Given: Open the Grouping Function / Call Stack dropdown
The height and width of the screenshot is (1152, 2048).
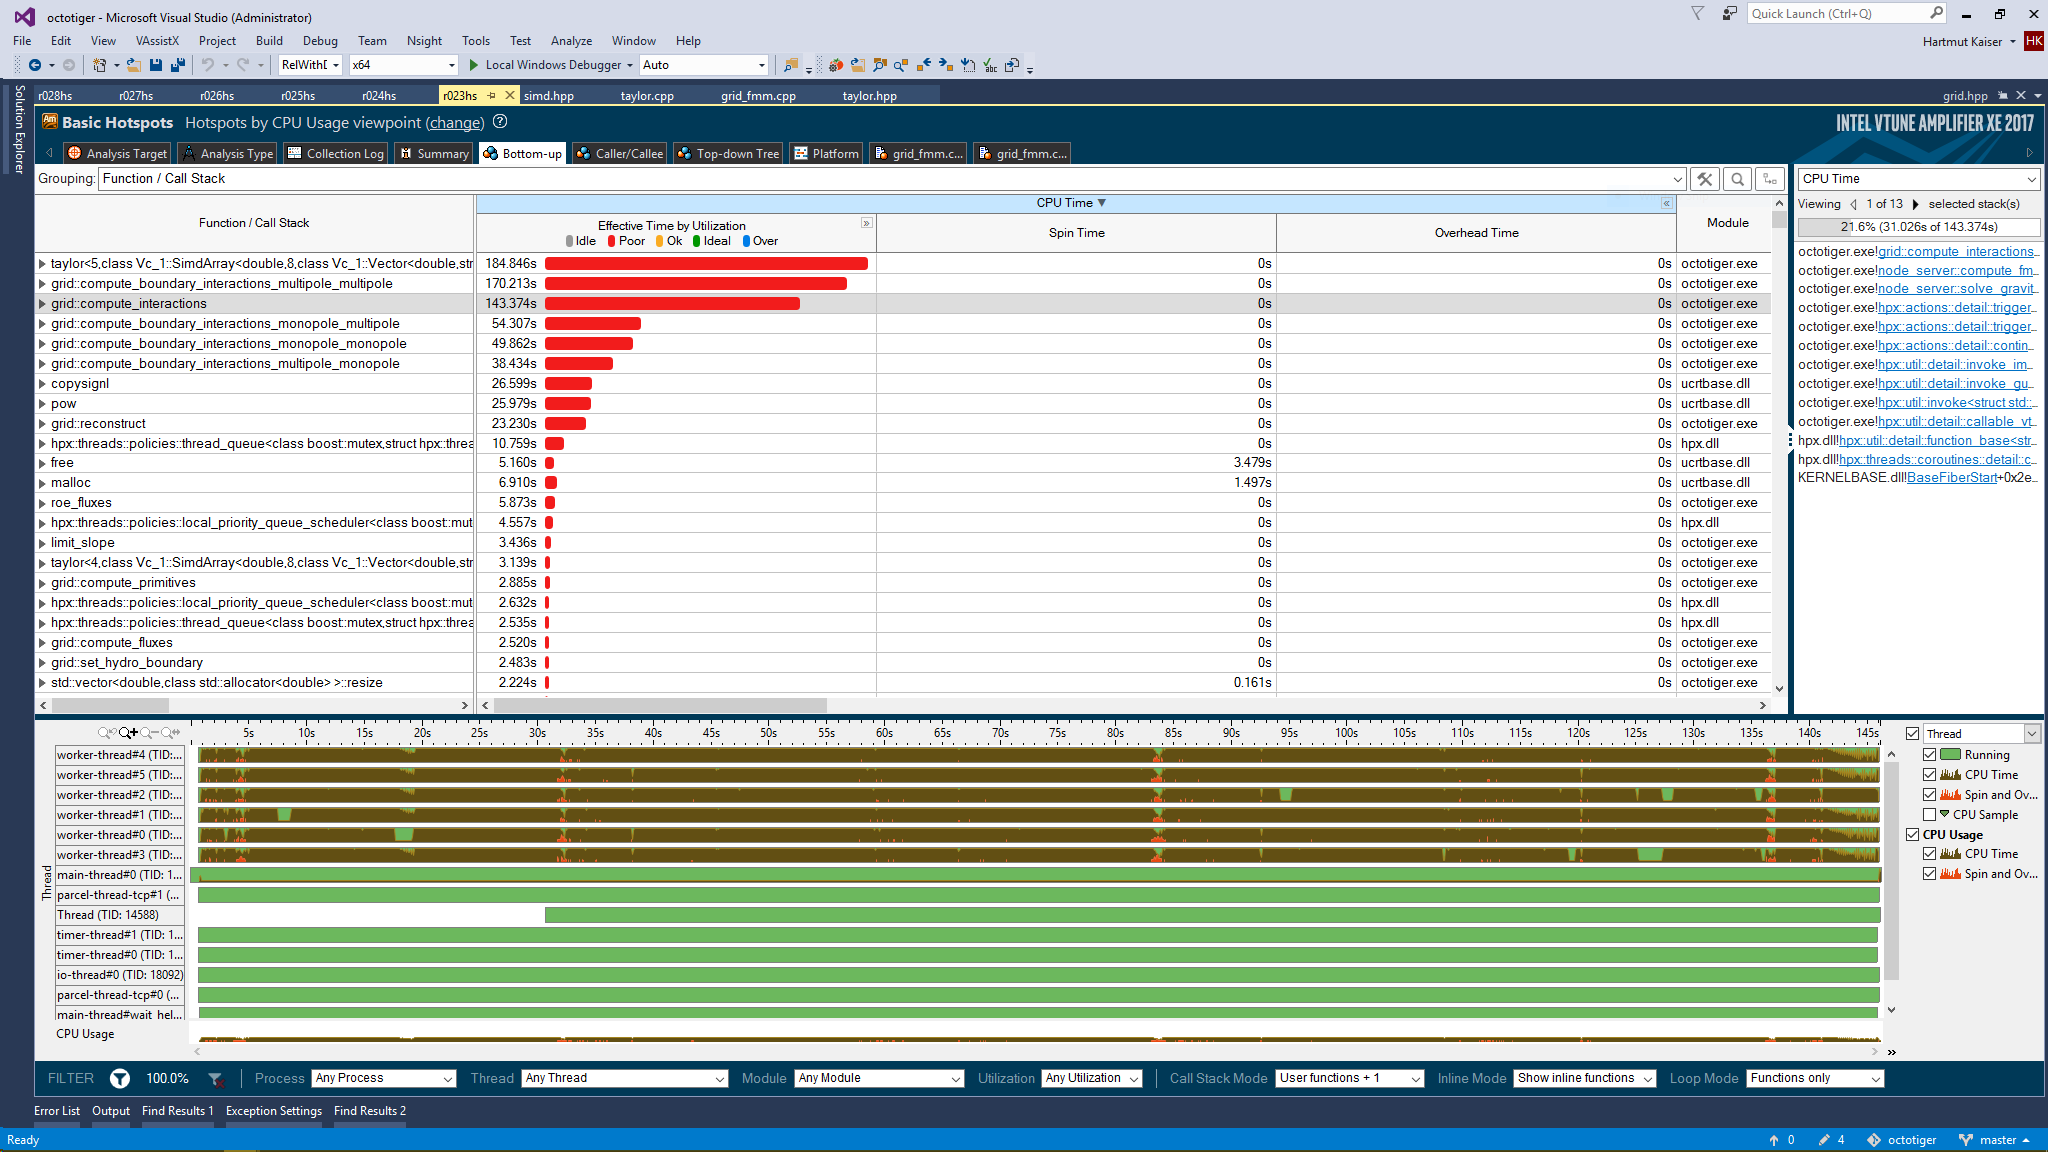Looking at the screenshot, I should 892,179.
